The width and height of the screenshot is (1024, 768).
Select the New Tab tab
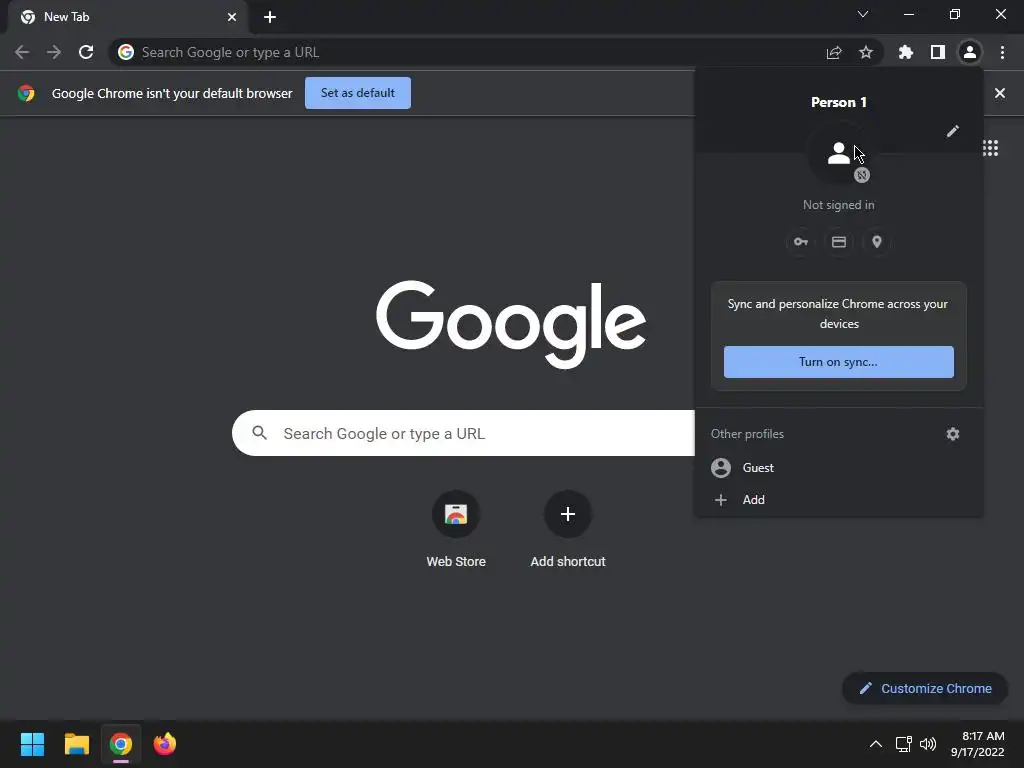click(x=128, y=17)
